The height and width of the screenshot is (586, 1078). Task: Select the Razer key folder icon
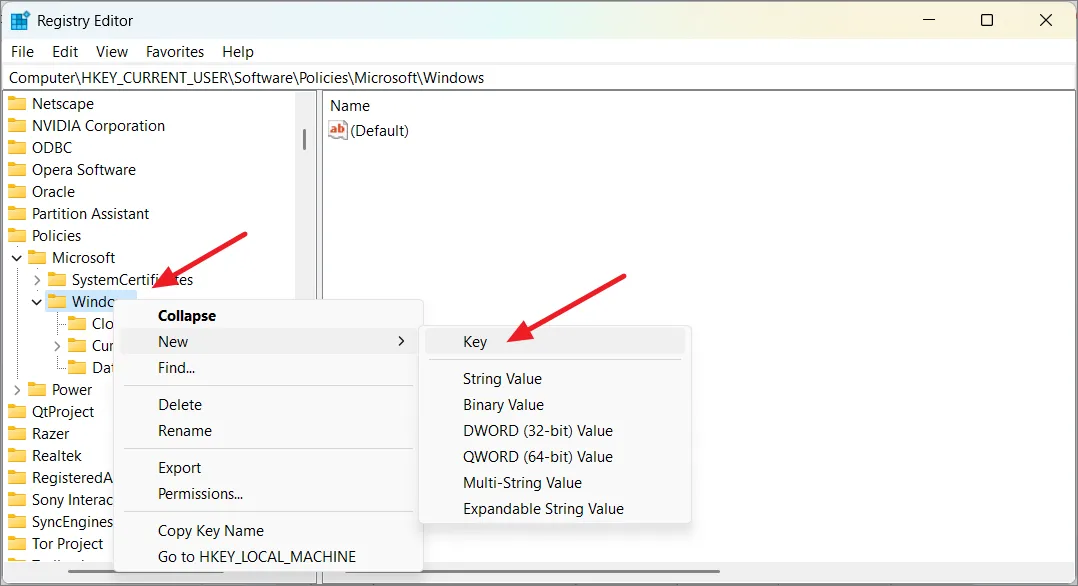click(x=17, y=433)
